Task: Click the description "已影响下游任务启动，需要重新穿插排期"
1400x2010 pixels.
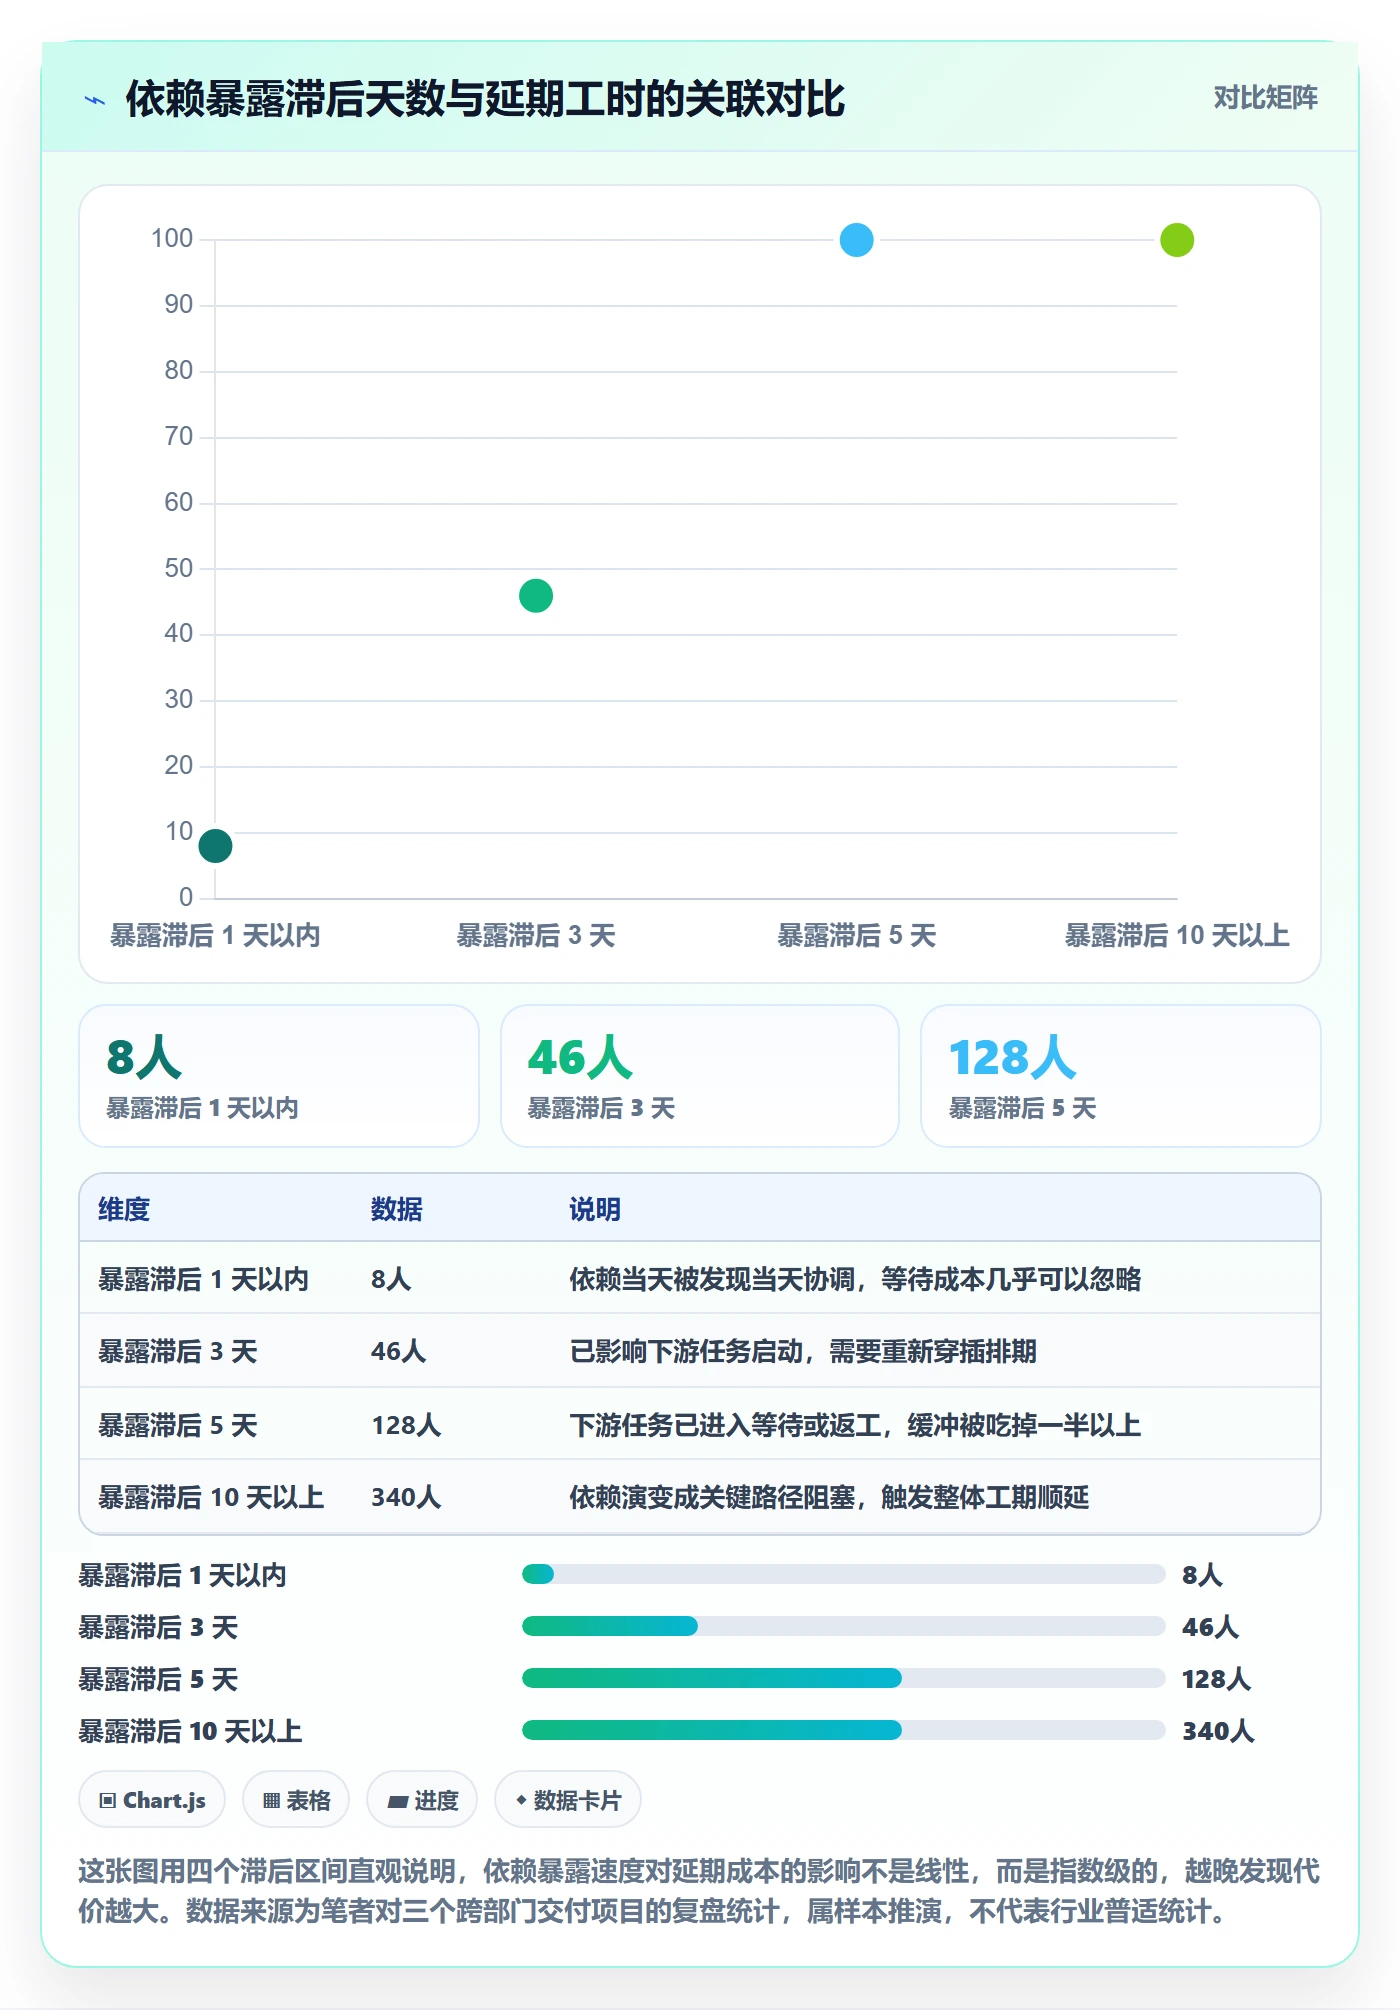Action: 803,1352
